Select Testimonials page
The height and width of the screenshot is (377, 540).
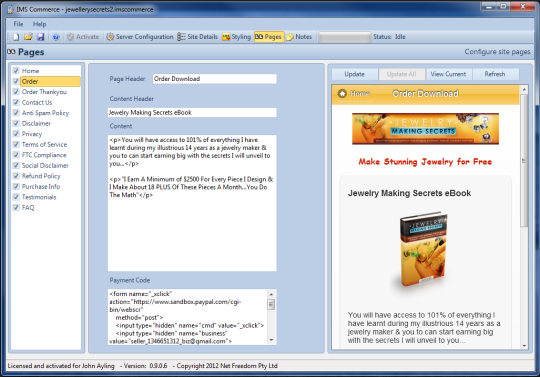[39, 197]
